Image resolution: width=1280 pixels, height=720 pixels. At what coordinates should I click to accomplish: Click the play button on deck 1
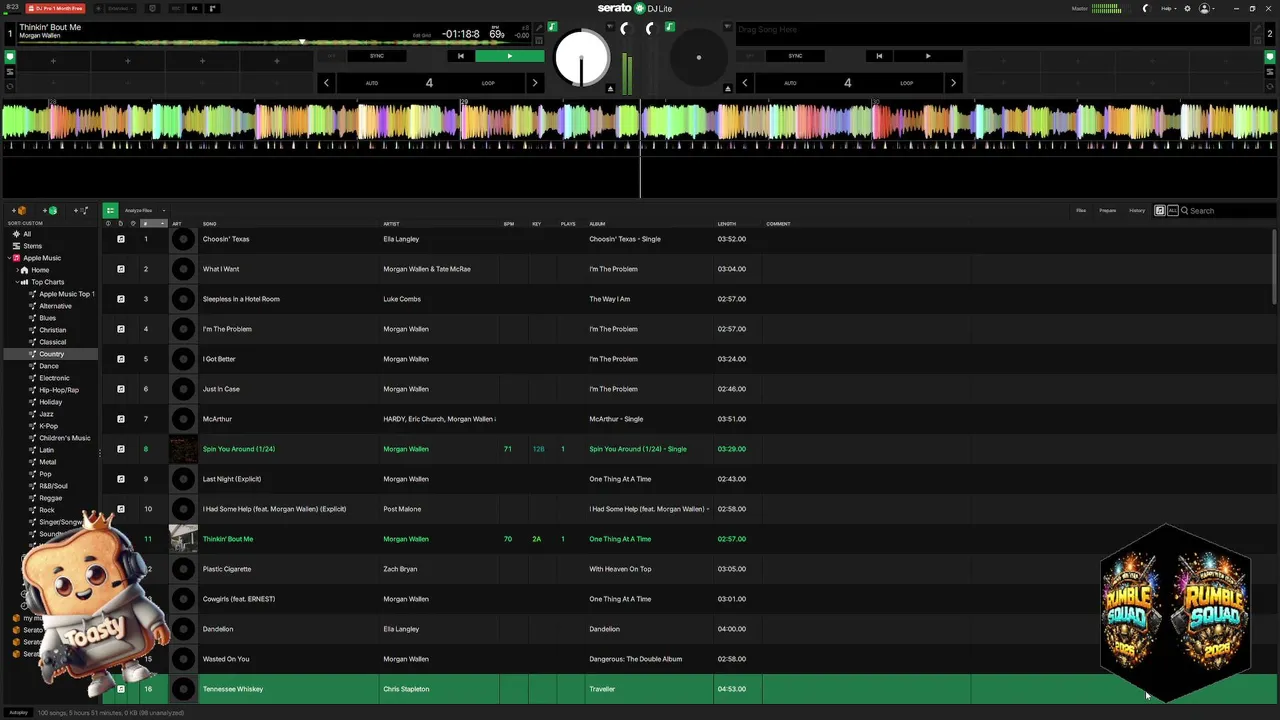coord(510,56)
